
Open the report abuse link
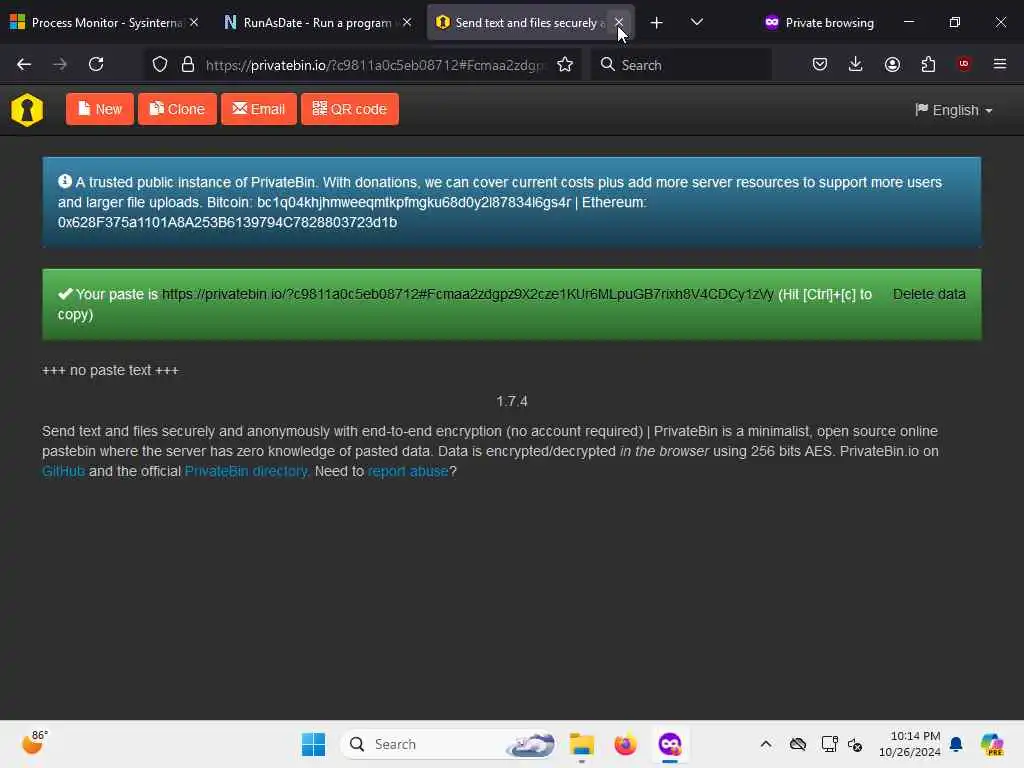408,471
